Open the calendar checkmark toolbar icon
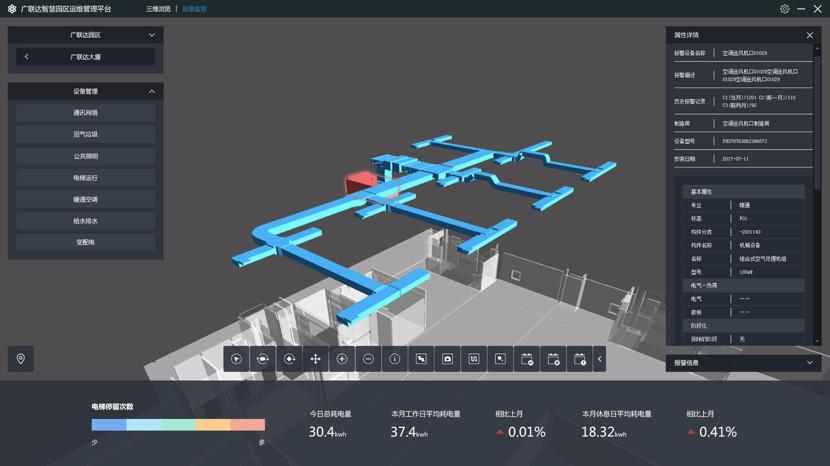The width and height of the screenshot is (830, 466). click(527, 359)
